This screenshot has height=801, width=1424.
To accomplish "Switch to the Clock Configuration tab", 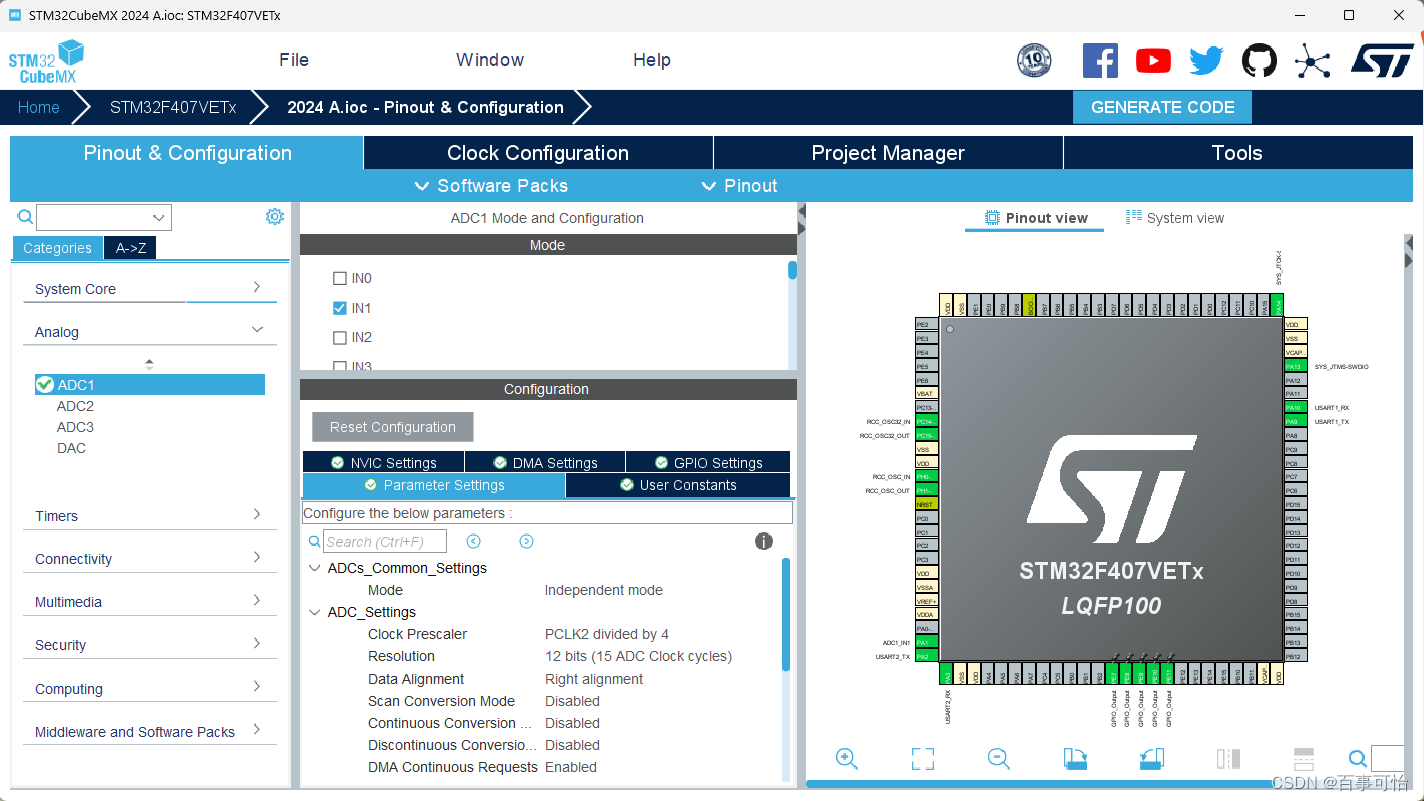I will pyautogui.click(x=538, y=152).
